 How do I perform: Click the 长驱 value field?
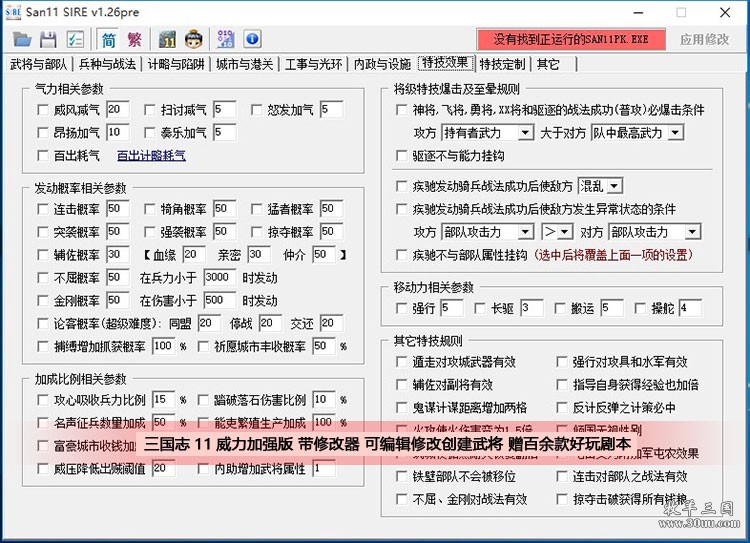tap(531, 308)
